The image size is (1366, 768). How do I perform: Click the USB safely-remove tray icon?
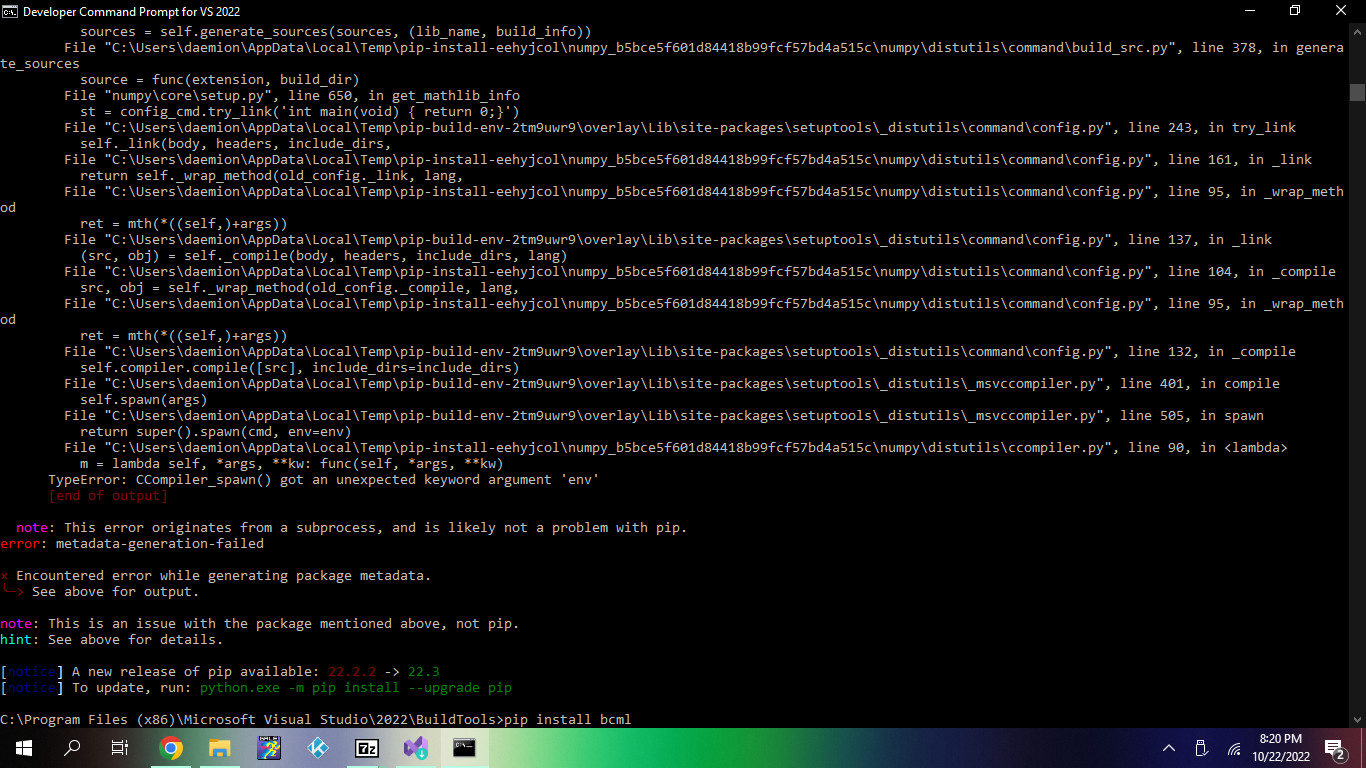click(x=1202, y=748)
